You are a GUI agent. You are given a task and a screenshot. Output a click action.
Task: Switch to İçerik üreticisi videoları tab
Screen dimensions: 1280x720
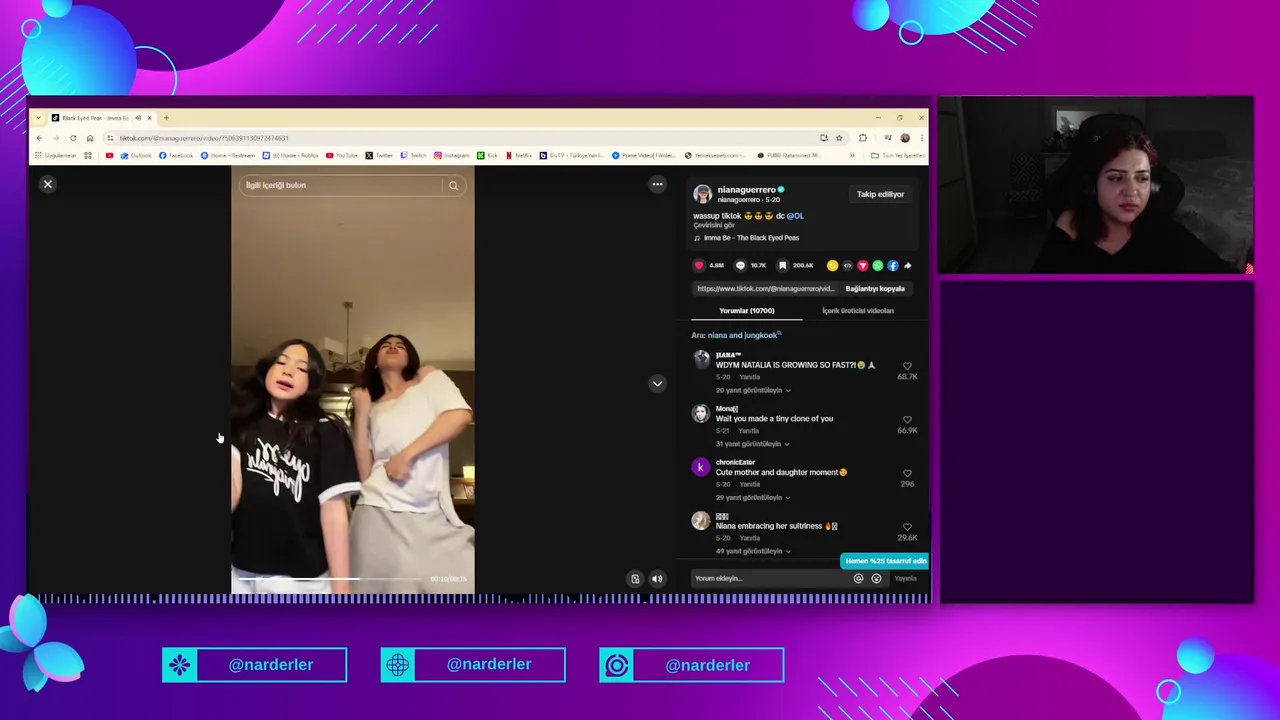(x=858, y=311)
